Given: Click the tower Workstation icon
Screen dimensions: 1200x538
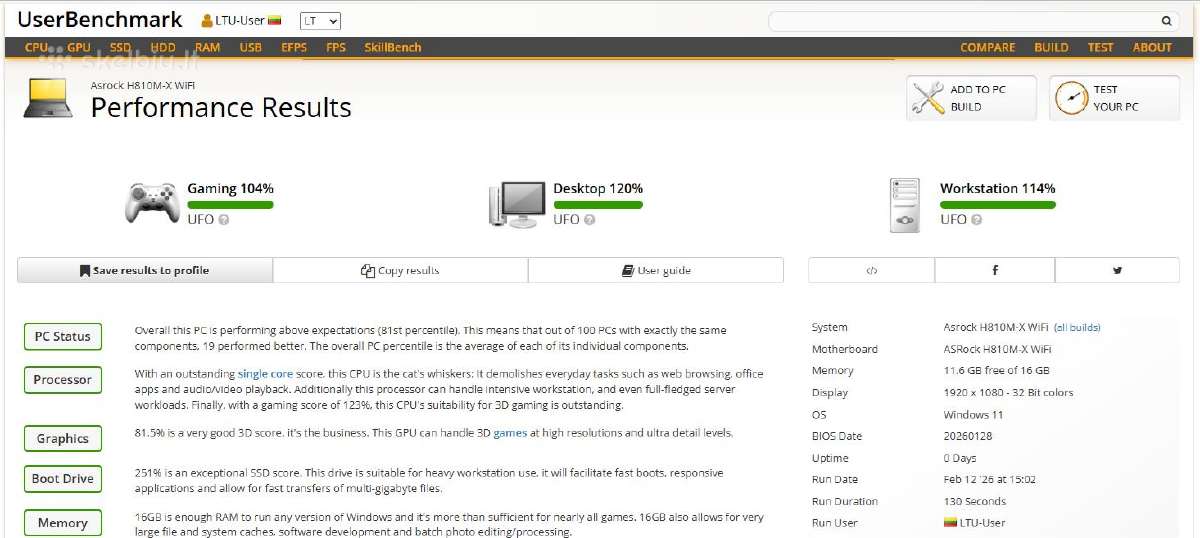Looking at the screenshot, I should point(904,205).
